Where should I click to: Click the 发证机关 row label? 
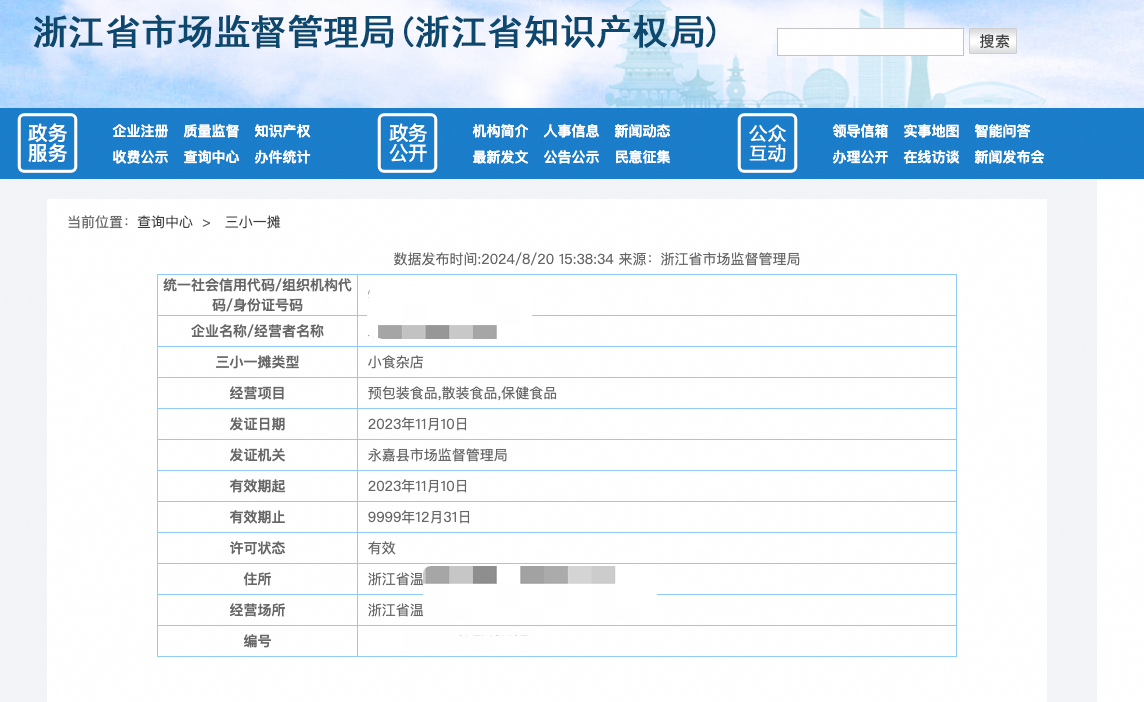(x=257, y=455)
